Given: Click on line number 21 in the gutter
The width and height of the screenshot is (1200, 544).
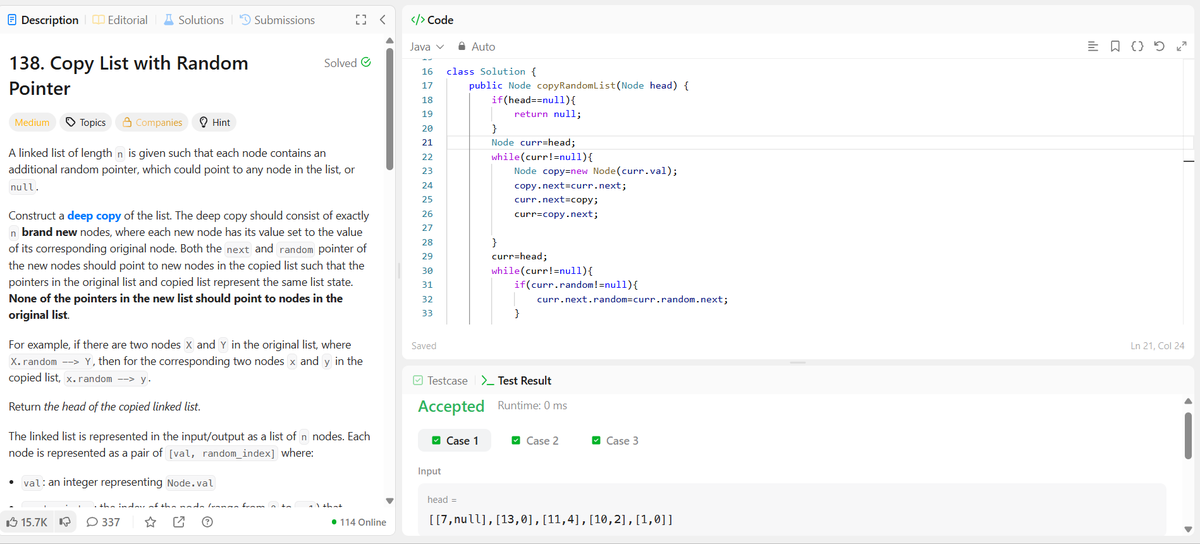Looking at the screenshot, I should point(427,143).
